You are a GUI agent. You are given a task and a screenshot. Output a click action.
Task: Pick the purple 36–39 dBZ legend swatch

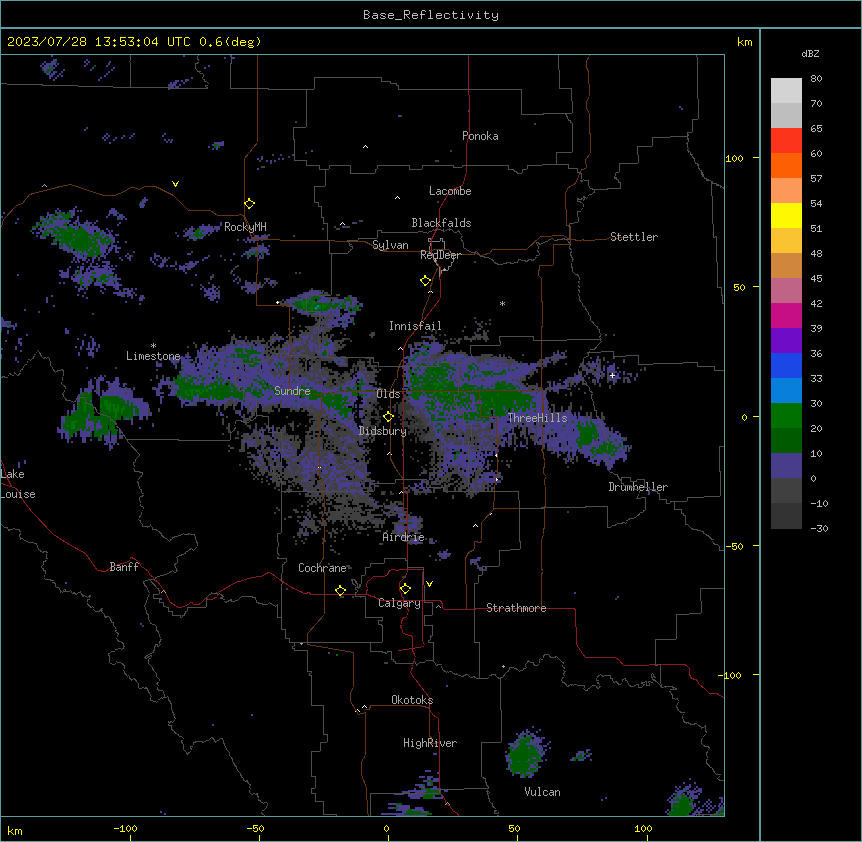(x=786, y=341)
